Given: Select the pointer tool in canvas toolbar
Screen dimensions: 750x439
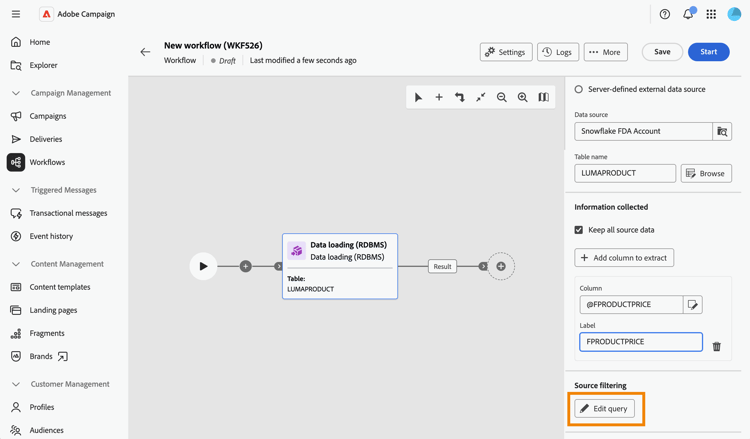Looking at the screenshot, I should click(418, 98).
